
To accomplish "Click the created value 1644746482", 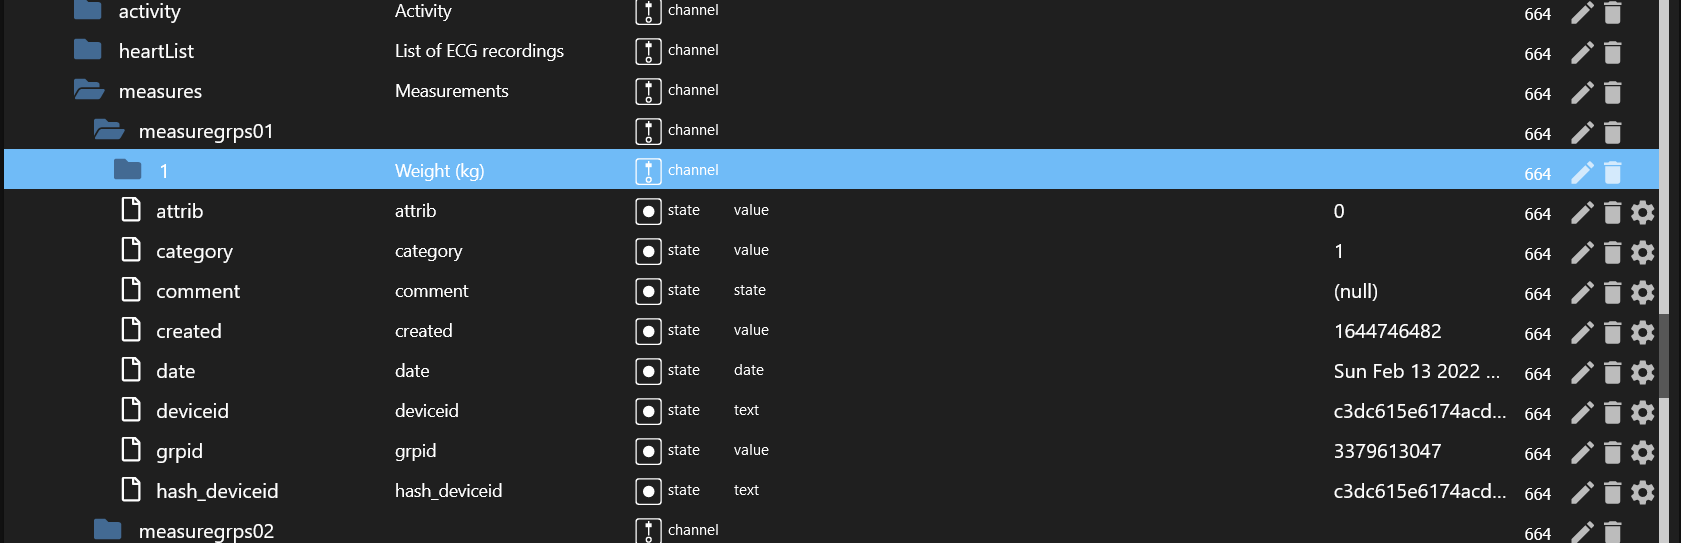I will pyautogui.click(x=1387, y=331).
